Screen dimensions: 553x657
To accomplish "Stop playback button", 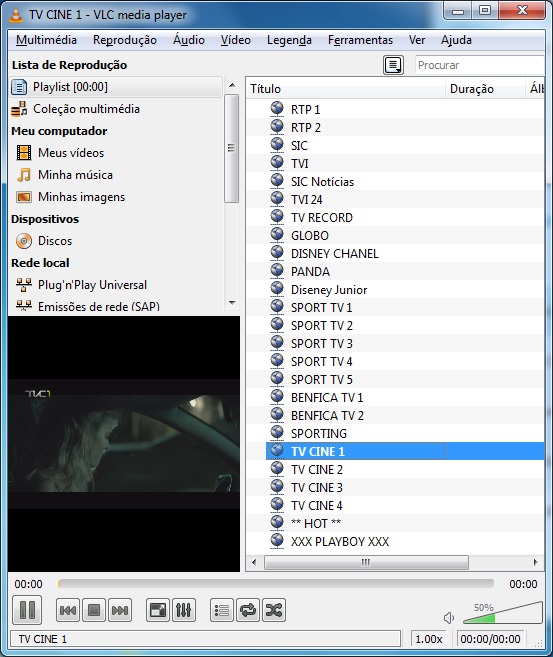I will 94,610.
